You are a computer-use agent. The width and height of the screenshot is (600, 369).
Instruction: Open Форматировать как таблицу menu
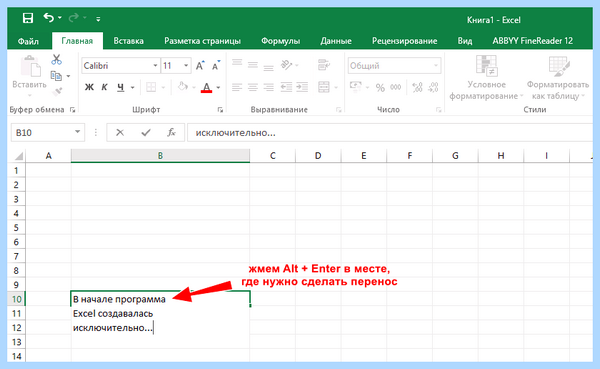pyautogui.click(x=558, y=78)
